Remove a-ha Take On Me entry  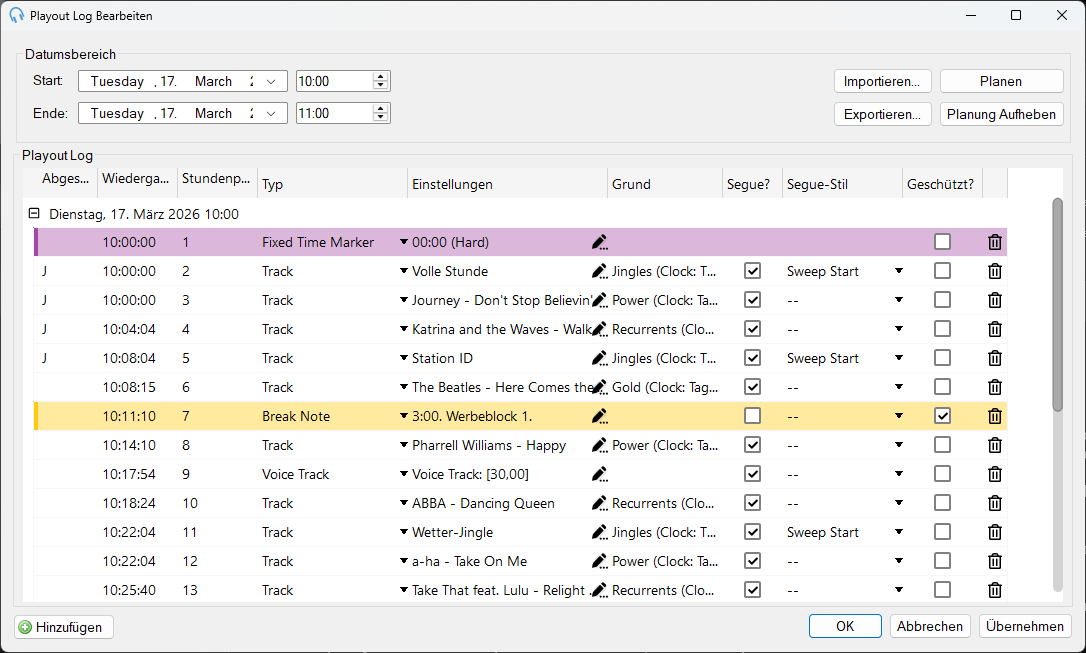point(995,562)
